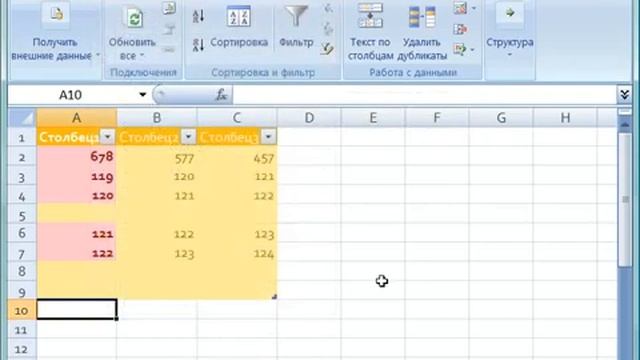Screen dimensions: 640x360
Task: Open the what-if analysis dropdown arrow
Action: click(x=473, y=50)
